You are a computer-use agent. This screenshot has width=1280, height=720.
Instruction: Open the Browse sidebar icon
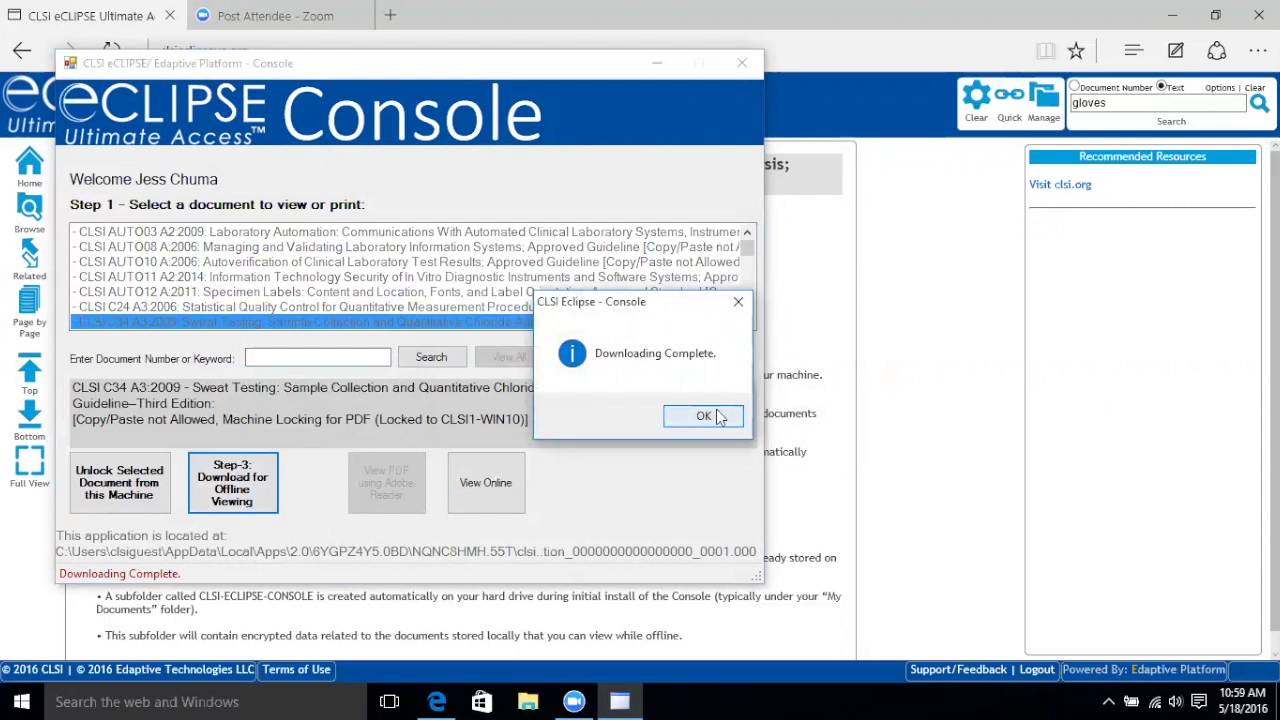point(29,213)
